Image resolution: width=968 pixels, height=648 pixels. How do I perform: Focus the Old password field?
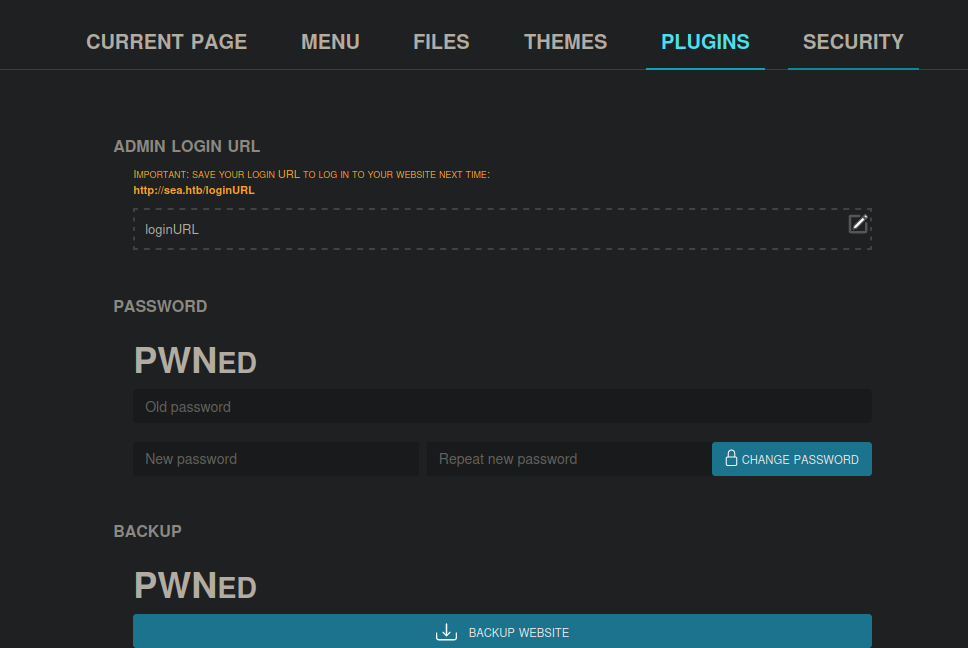click(502, 407)
